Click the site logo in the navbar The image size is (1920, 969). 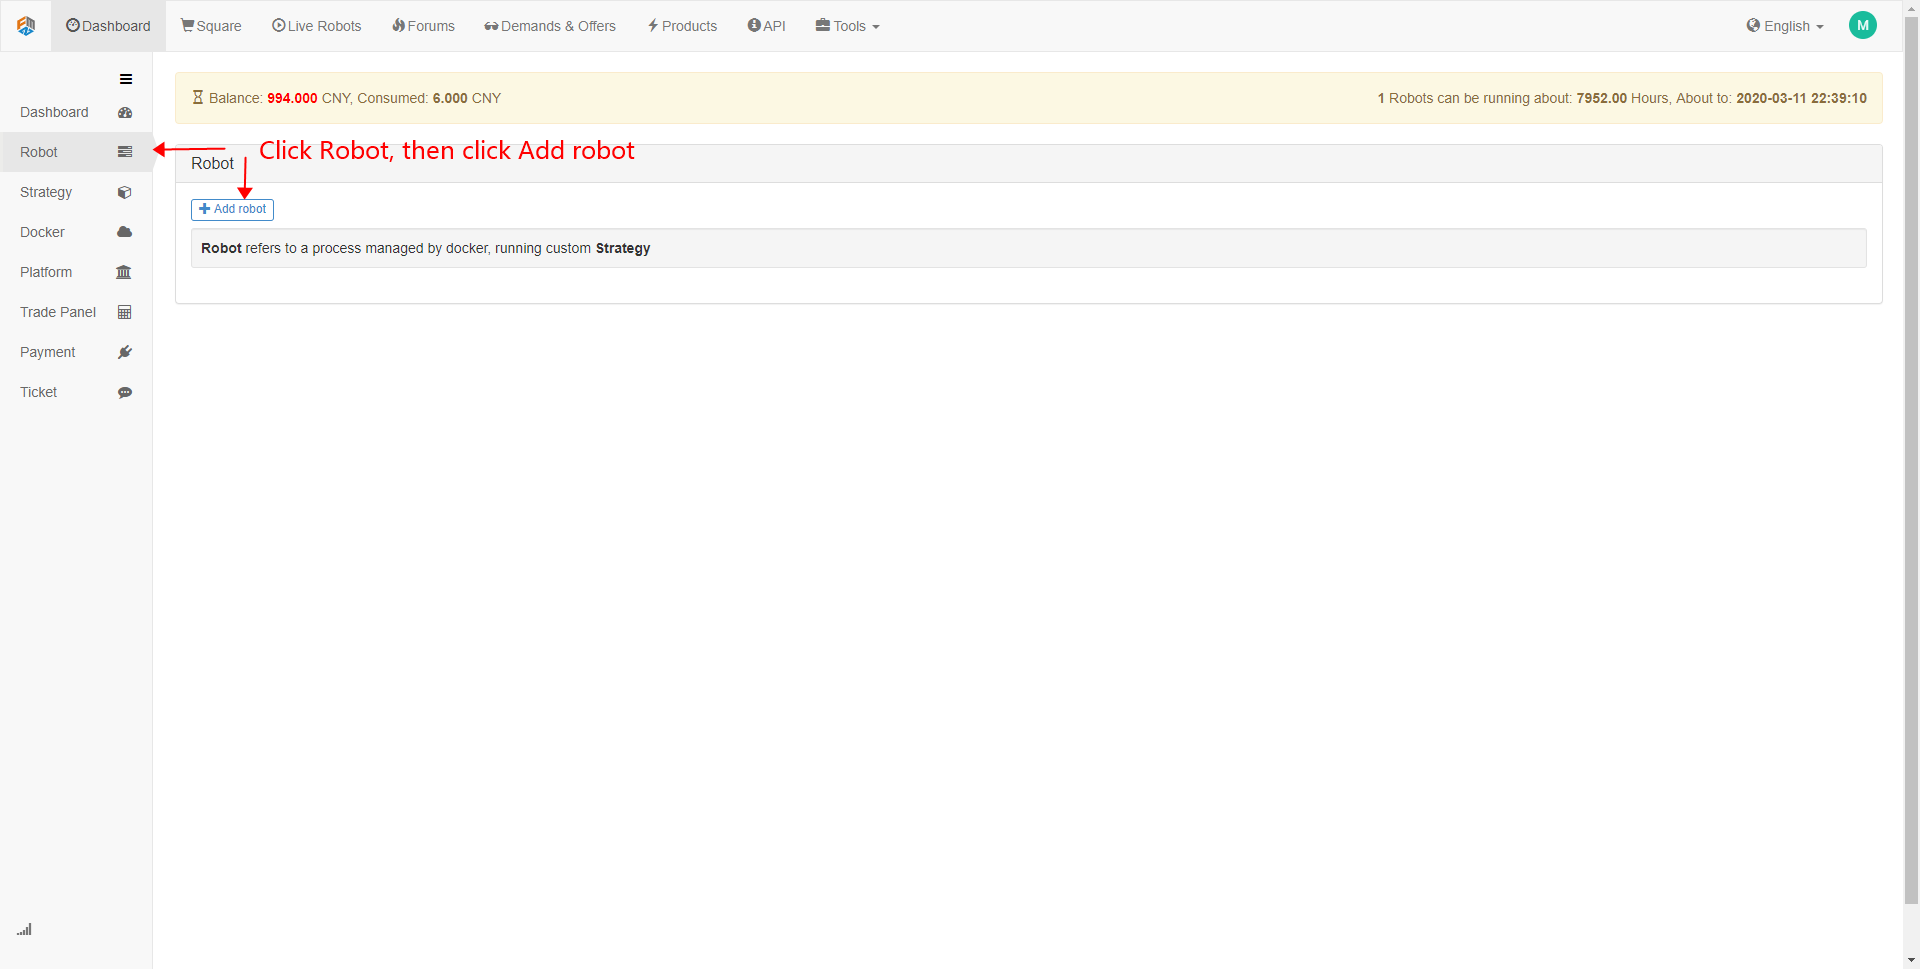tap(26, 26)
